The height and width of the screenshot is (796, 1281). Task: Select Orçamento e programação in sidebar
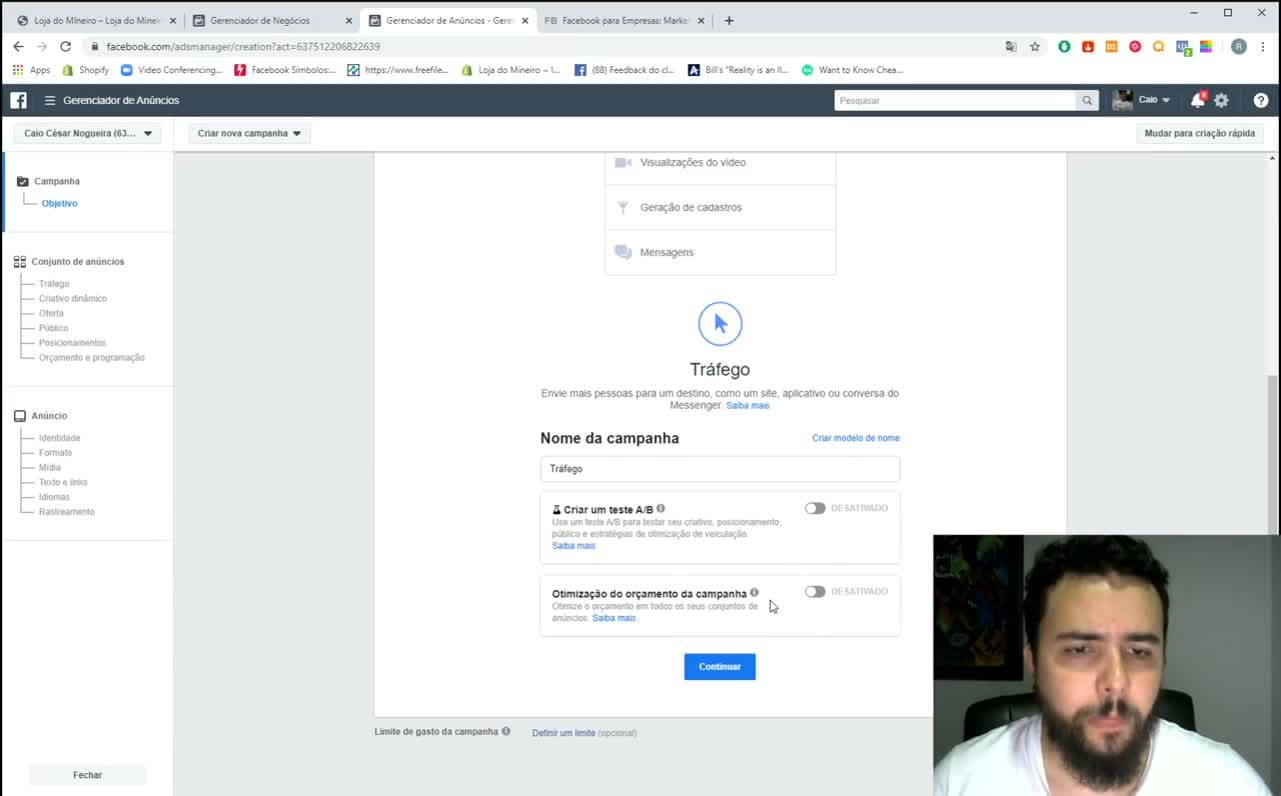pyautogui.click(x=92, y=357)
